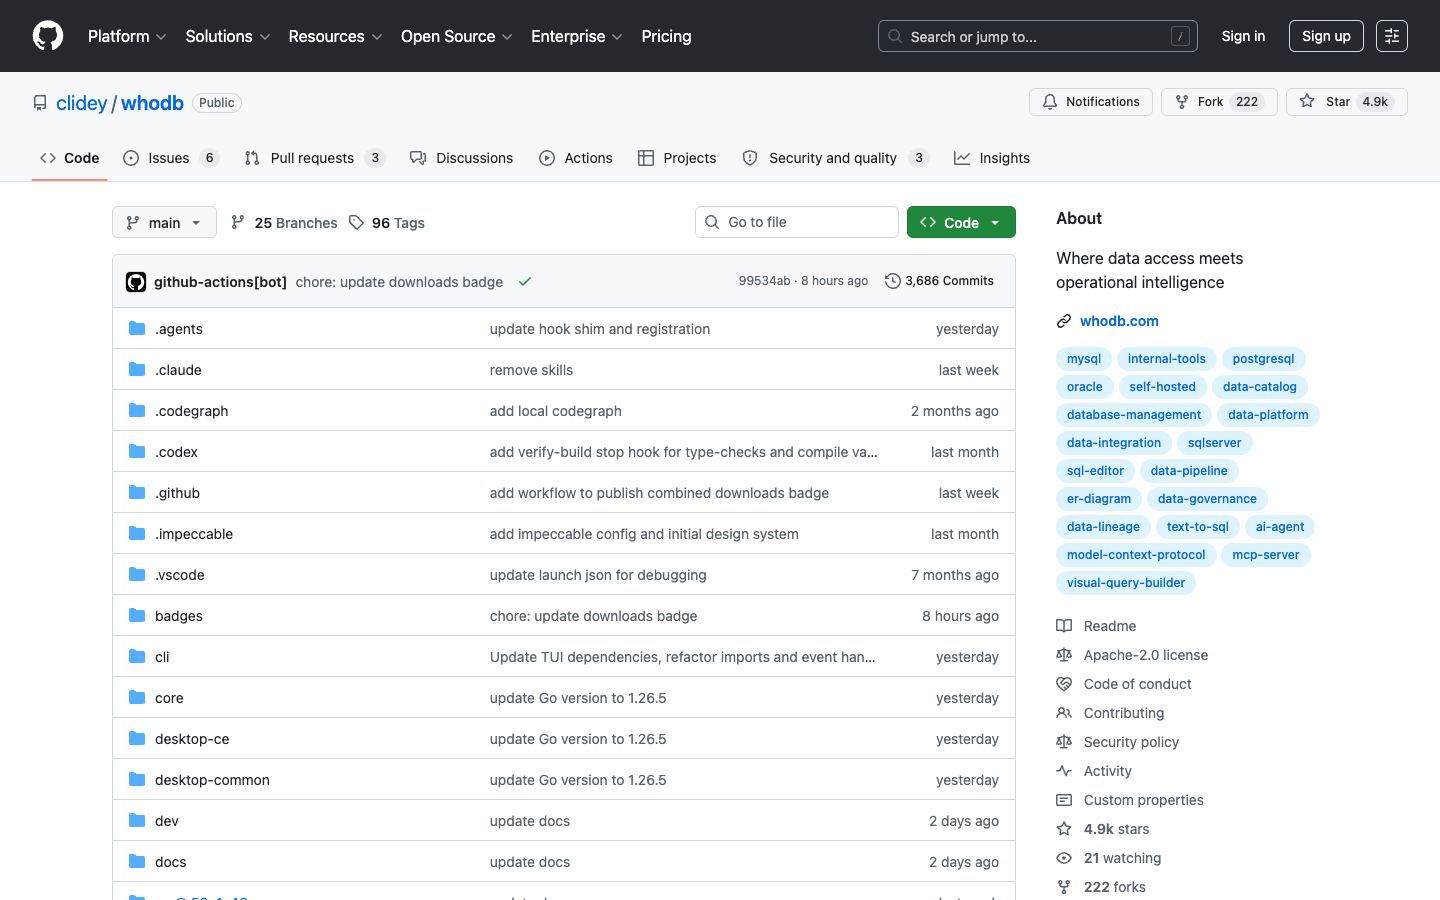Click the star icon next to 4.9k stars
The height and width of the screenshot is (900, 1440).
[1064, 829]
